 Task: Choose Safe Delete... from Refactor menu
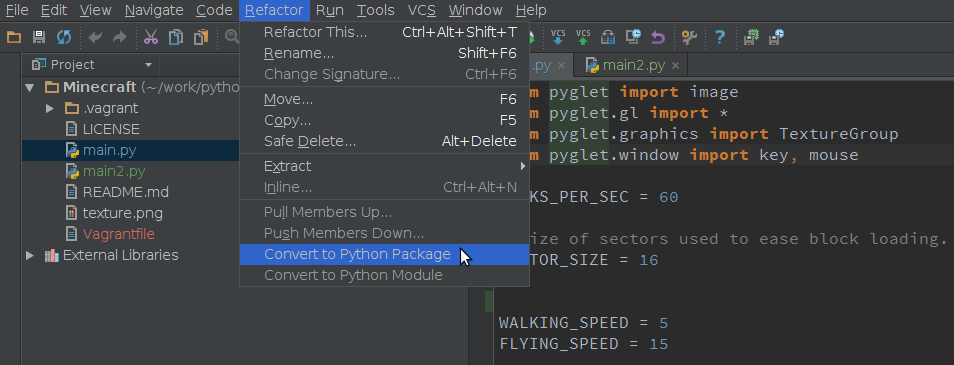pos(385,142)
